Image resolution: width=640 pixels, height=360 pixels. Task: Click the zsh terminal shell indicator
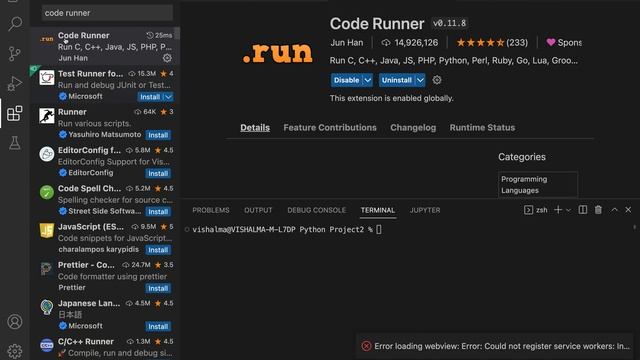point(536,210)
